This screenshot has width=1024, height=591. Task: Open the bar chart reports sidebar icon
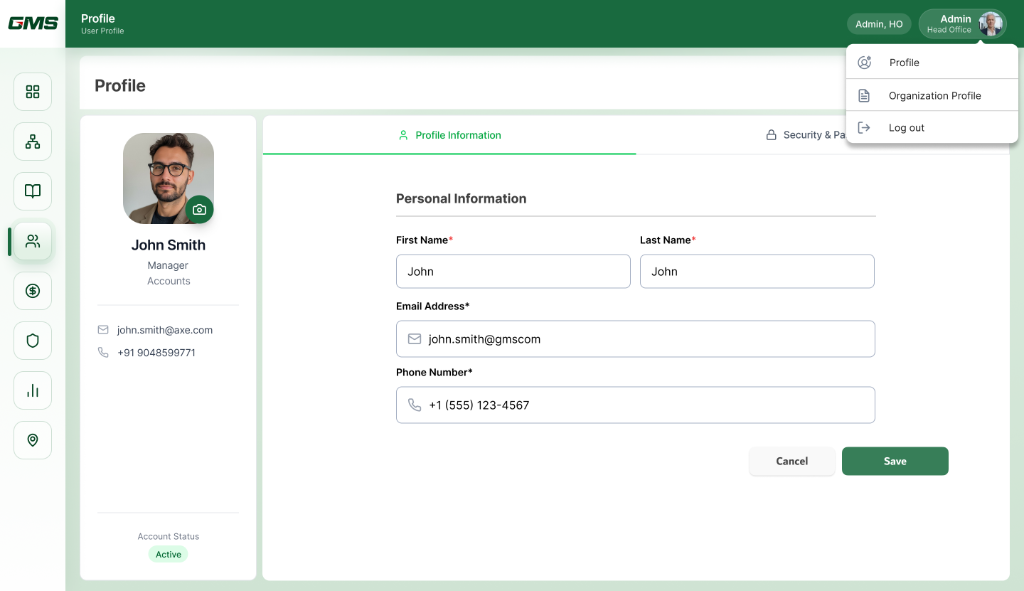(33, 391)
